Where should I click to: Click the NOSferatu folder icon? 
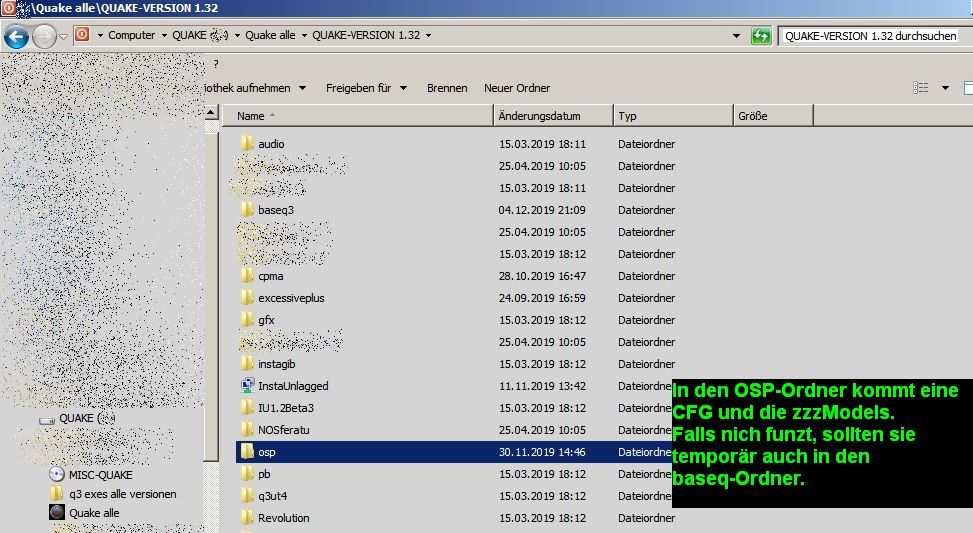247,429
